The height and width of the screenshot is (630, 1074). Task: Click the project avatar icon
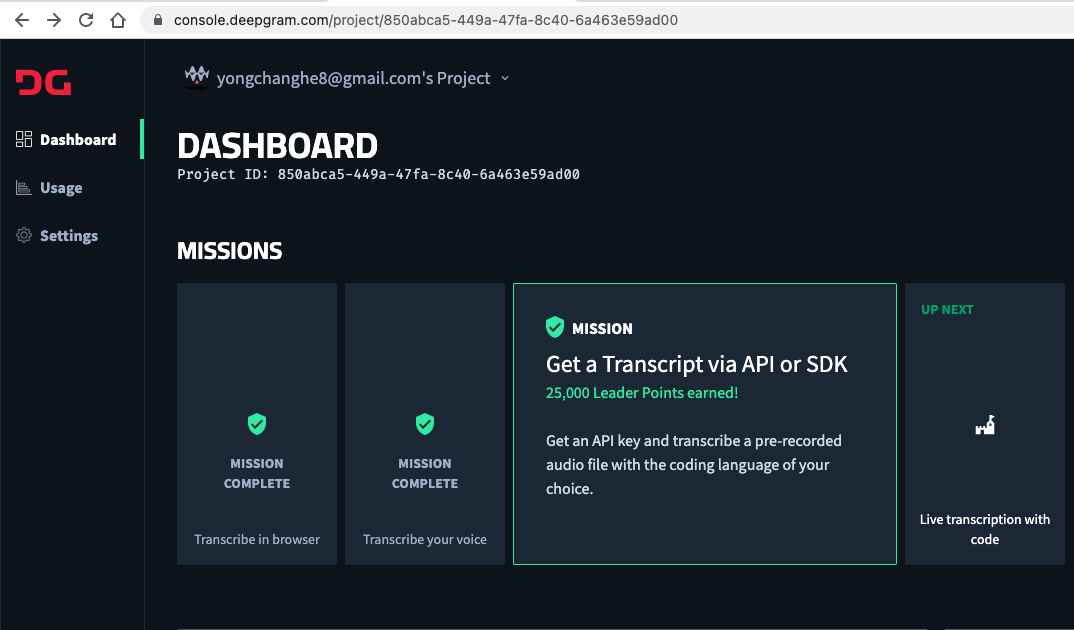pos(196,77)
